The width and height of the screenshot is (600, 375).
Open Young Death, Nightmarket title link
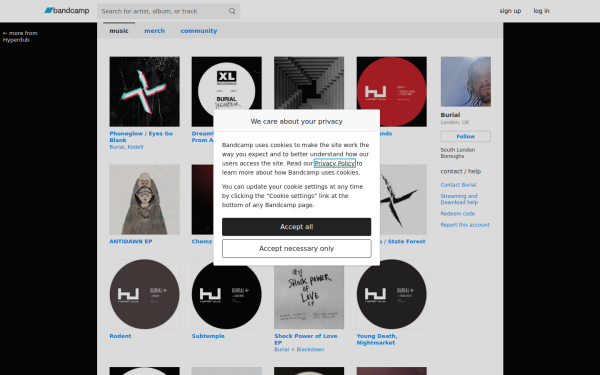377,339
